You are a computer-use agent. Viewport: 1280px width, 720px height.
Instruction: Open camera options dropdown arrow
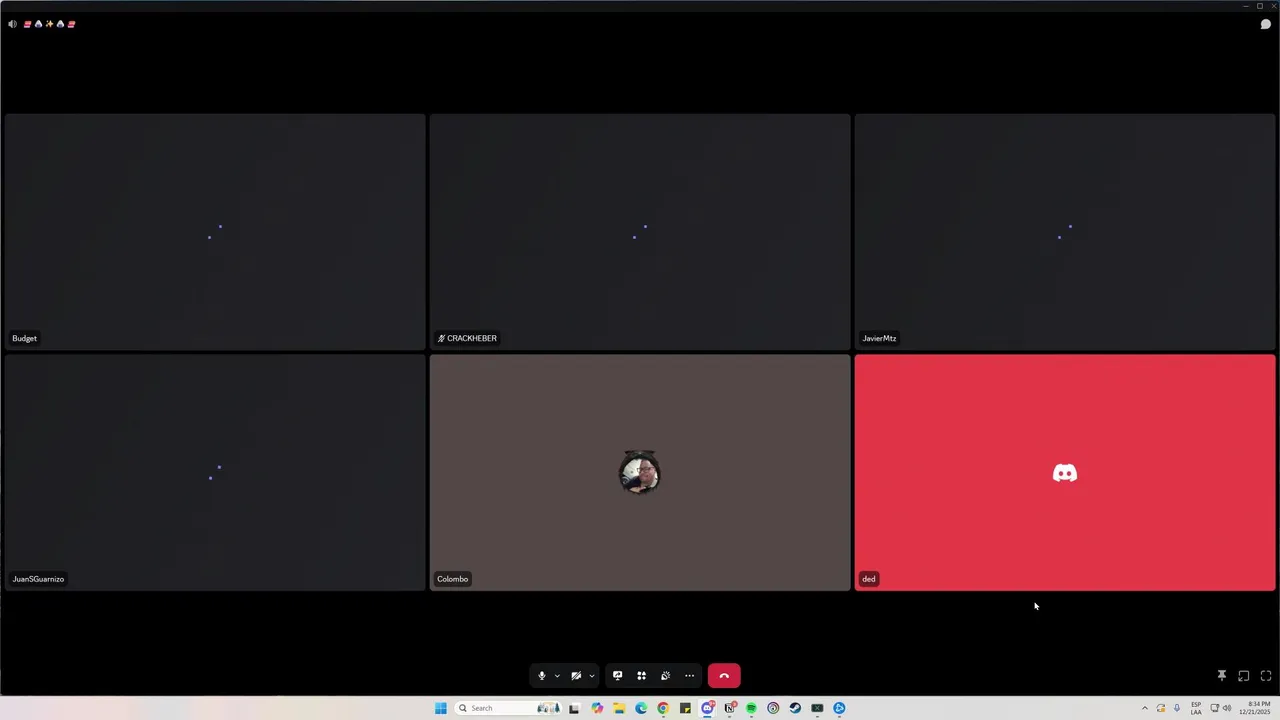[591, 676]
